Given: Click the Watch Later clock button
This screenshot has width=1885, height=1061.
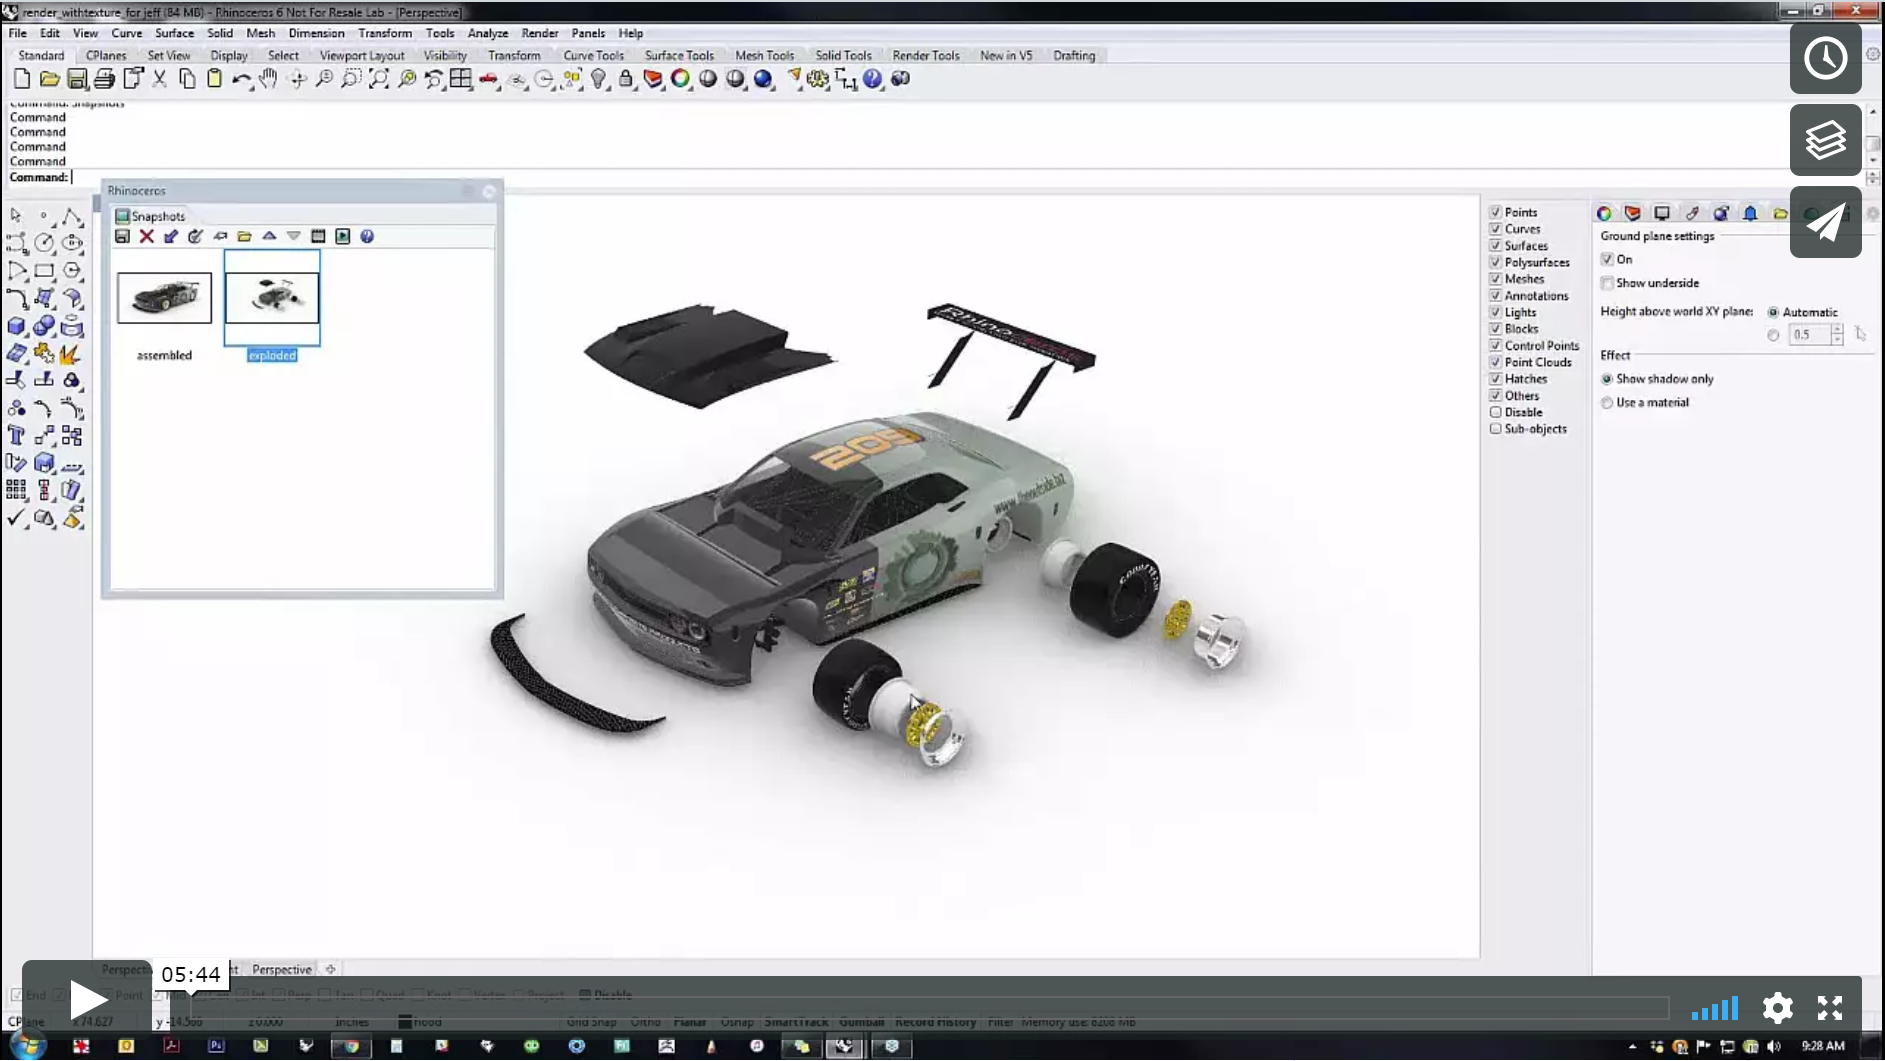Looking at the screenshot, I should 1825,58.
